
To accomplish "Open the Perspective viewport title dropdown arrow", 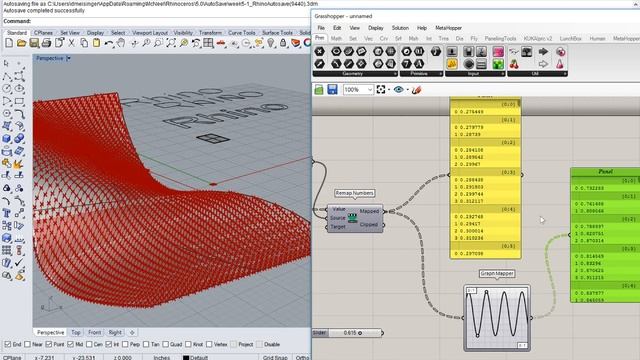I will coord(68,58).
